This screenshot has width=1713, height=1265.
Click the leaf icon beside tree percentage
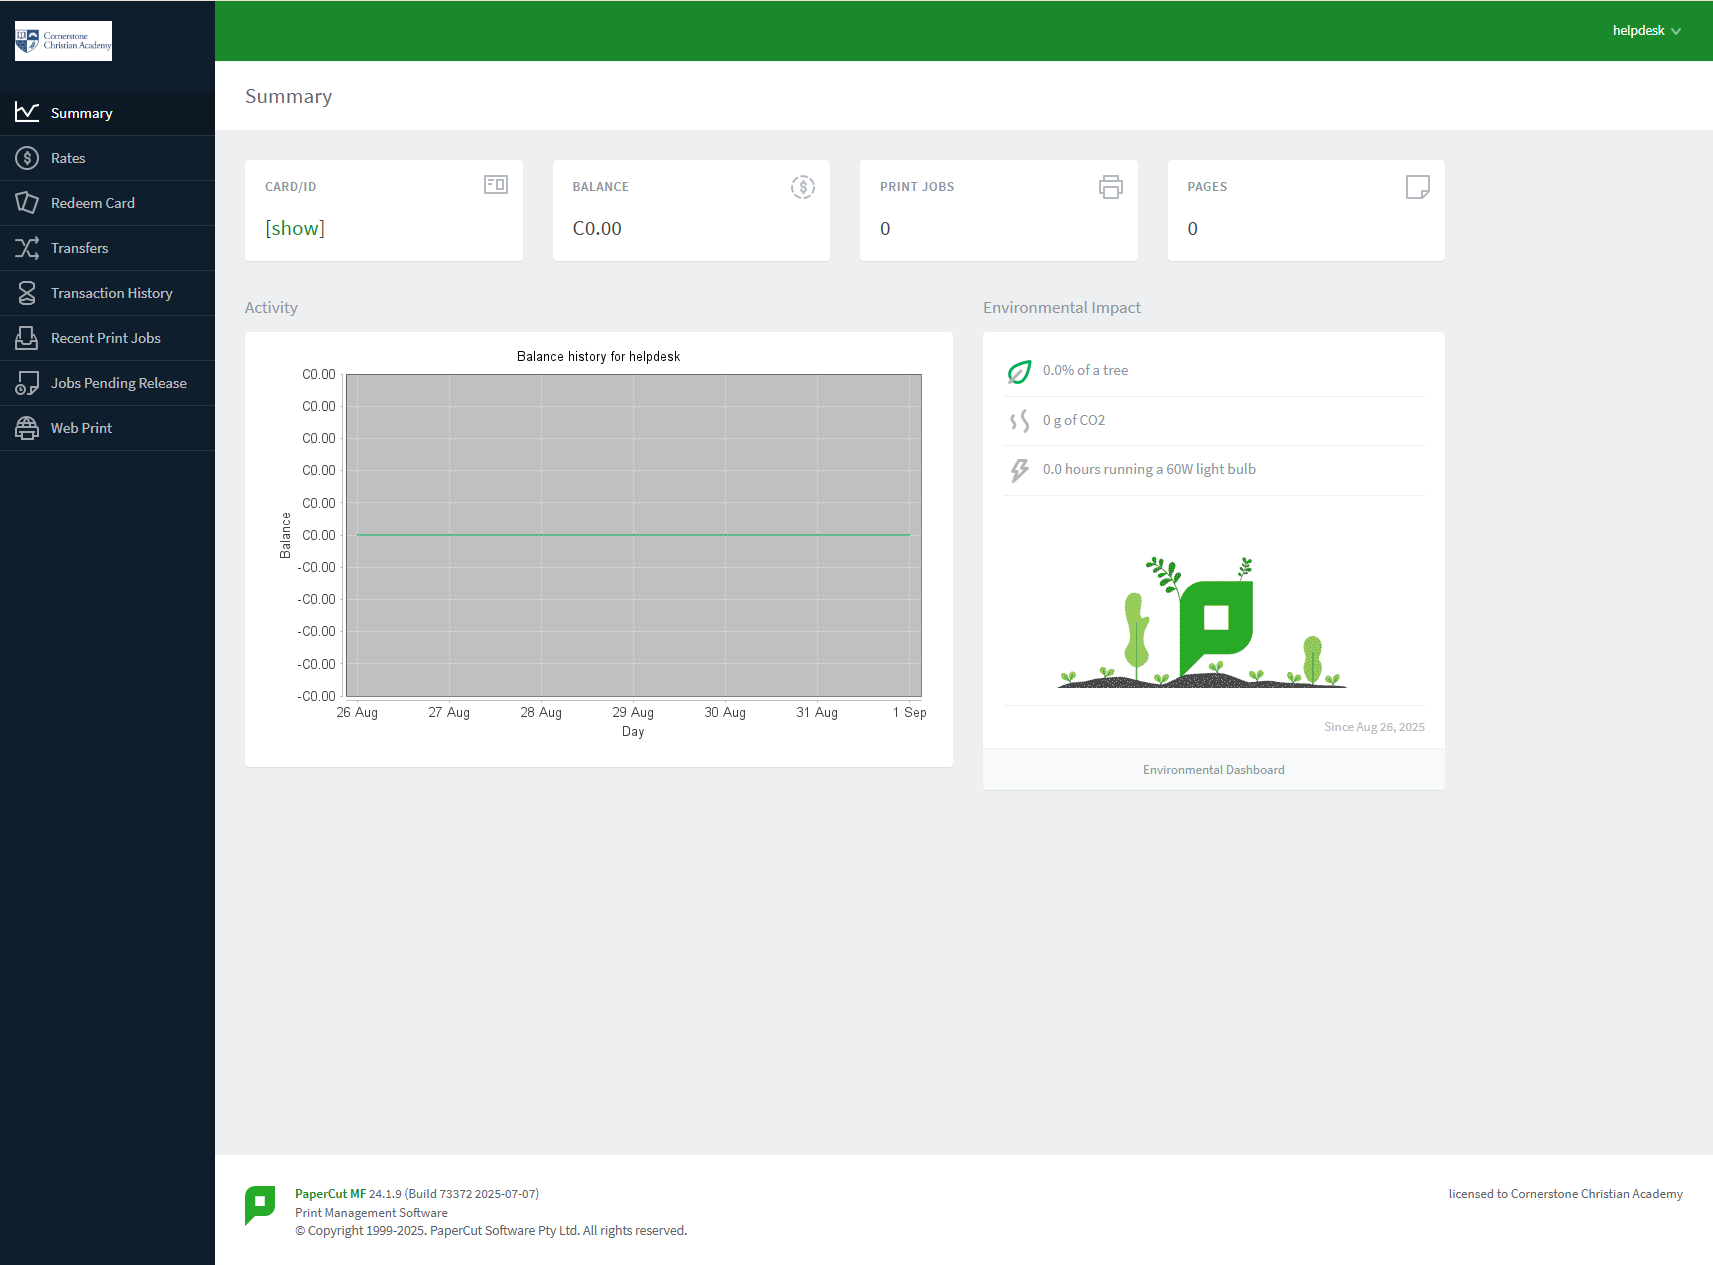pyautogui.click(x=1019, y=372)
